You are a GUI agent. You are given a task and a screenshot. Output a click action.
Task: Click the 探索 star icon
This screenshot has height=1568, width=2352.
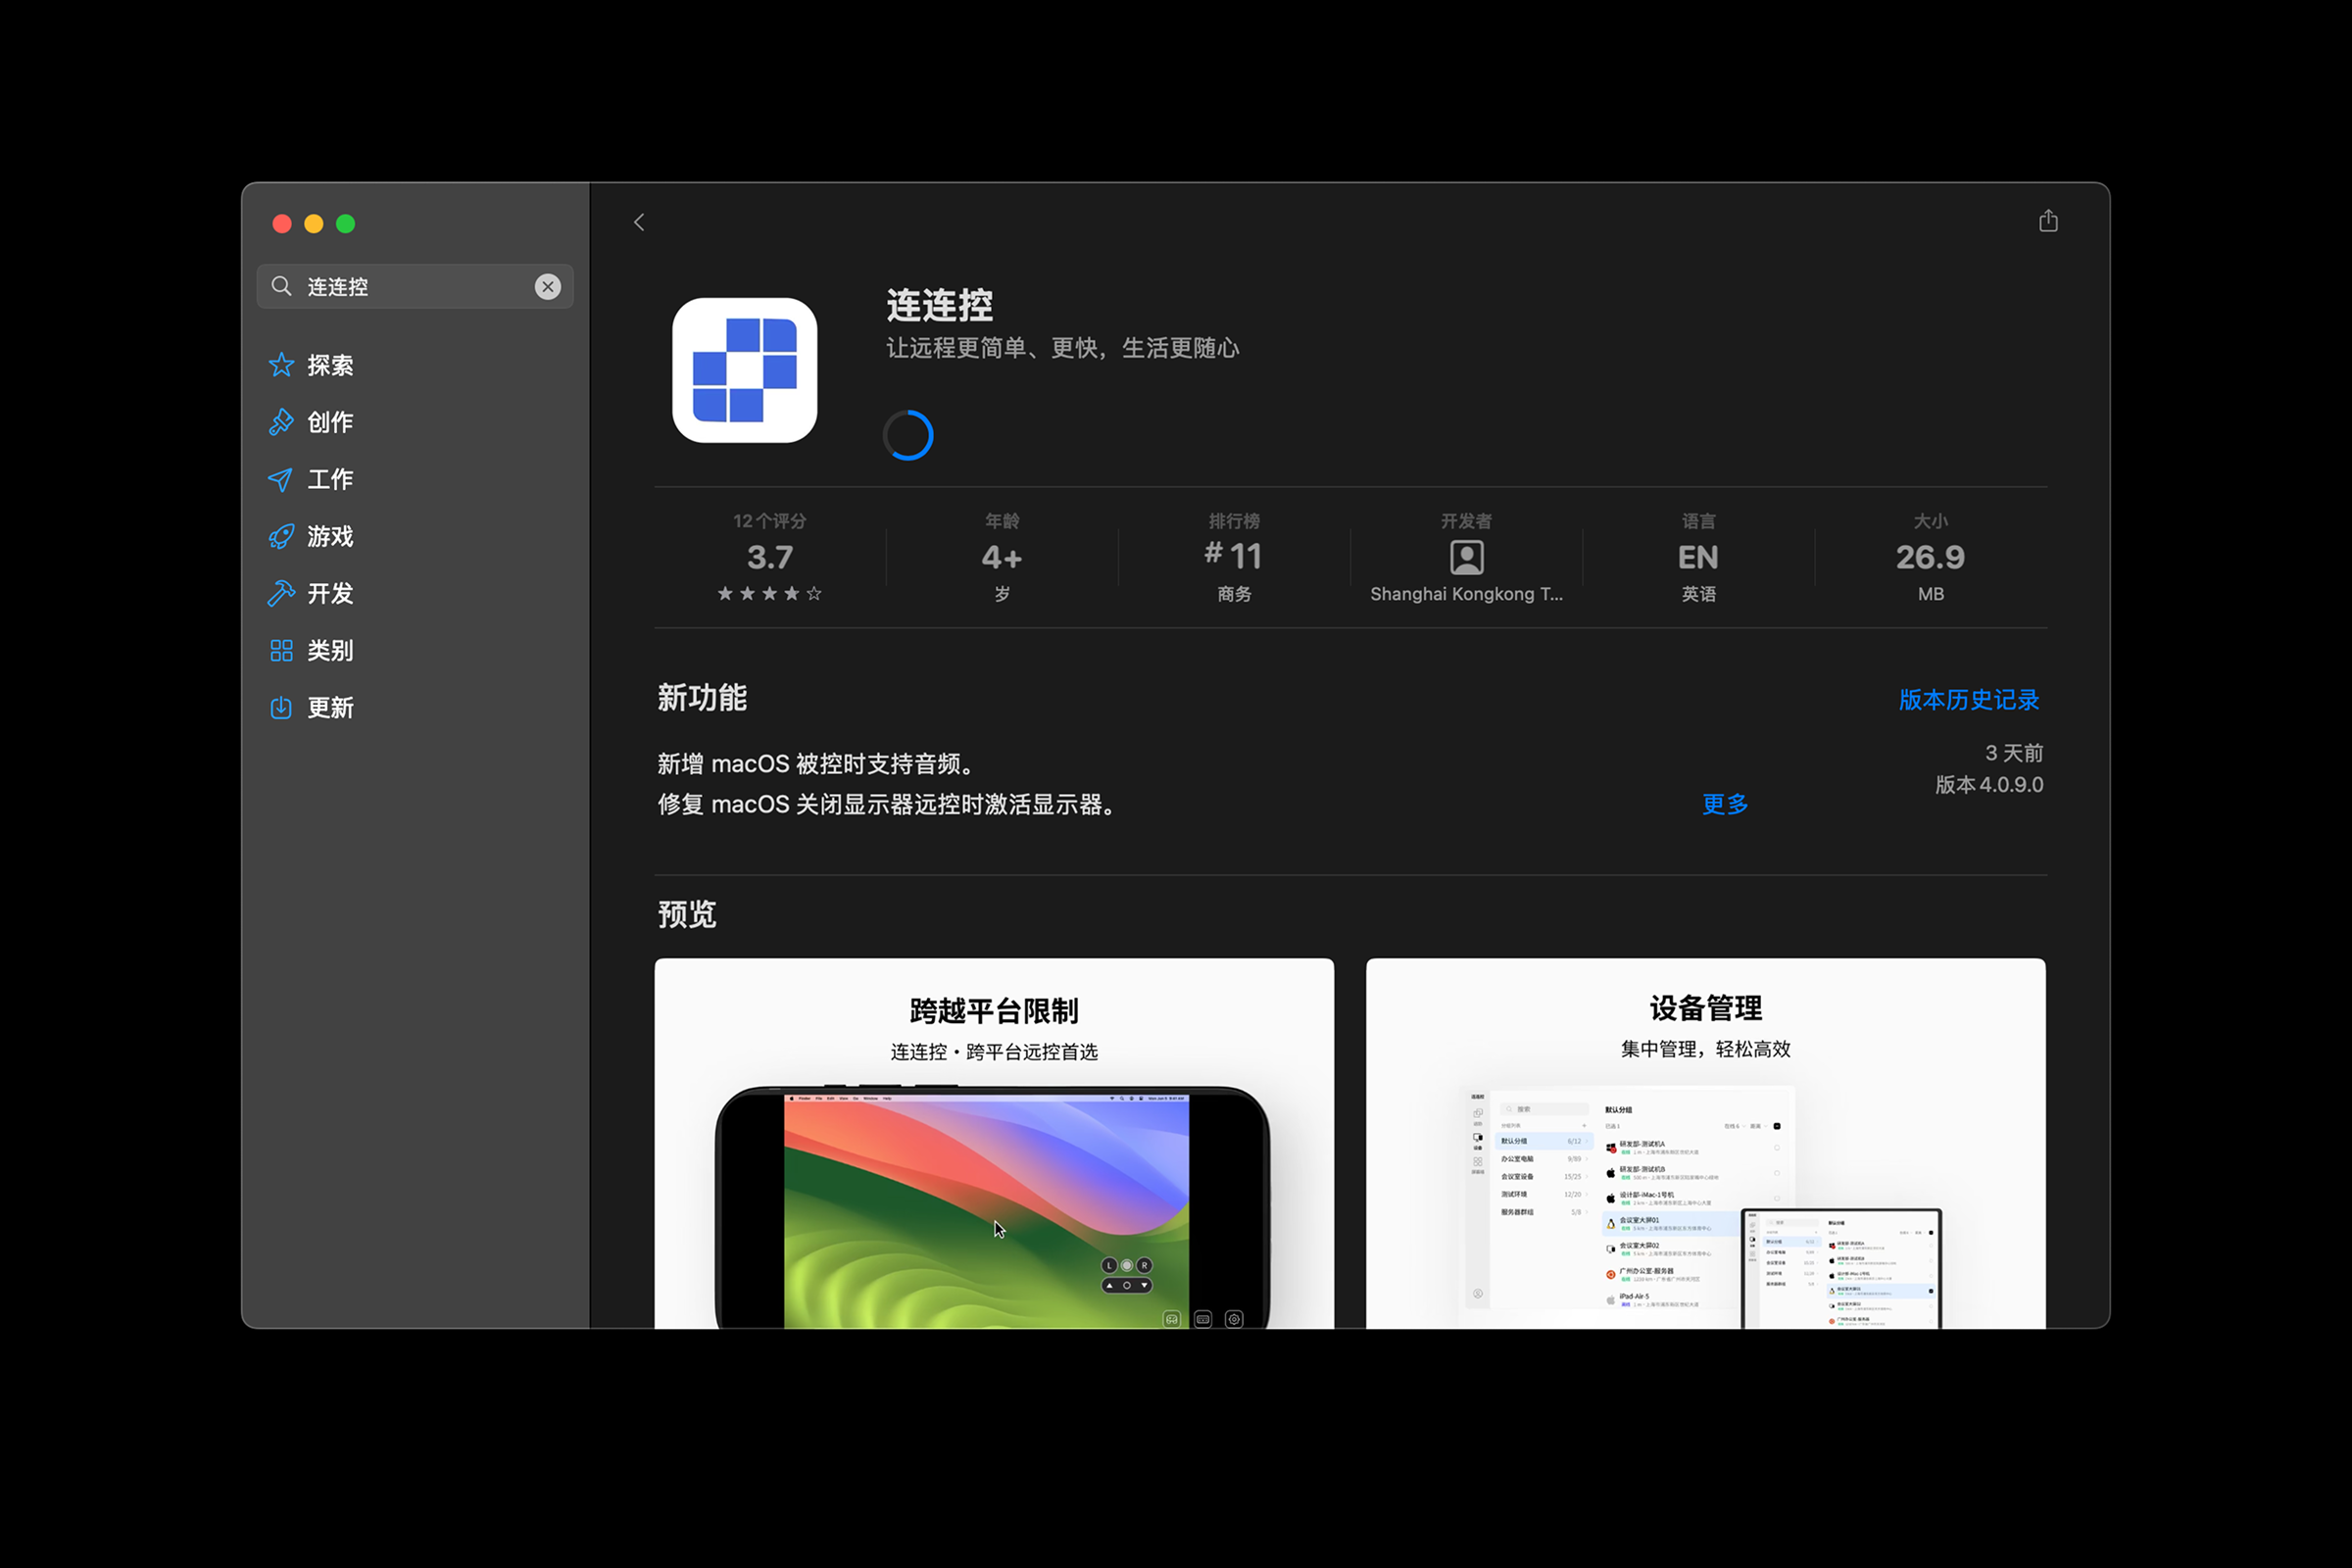(x=281, y=364)
